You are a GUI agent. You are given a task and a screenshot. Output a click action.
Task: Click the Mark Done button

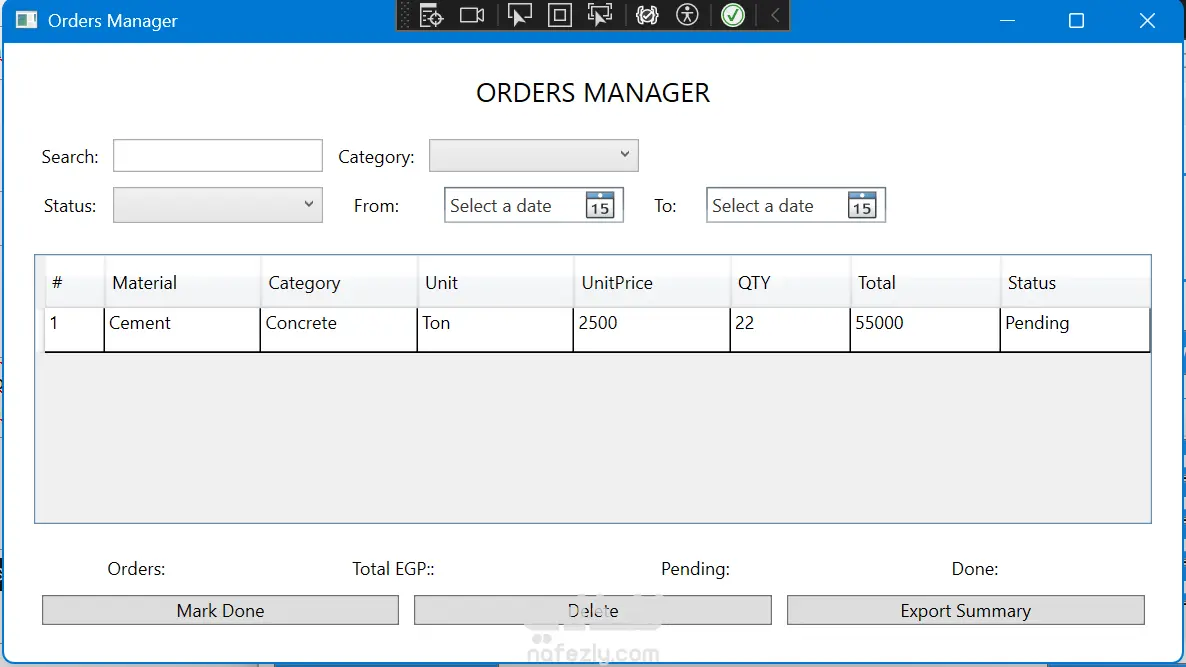[x=220, y=610]
